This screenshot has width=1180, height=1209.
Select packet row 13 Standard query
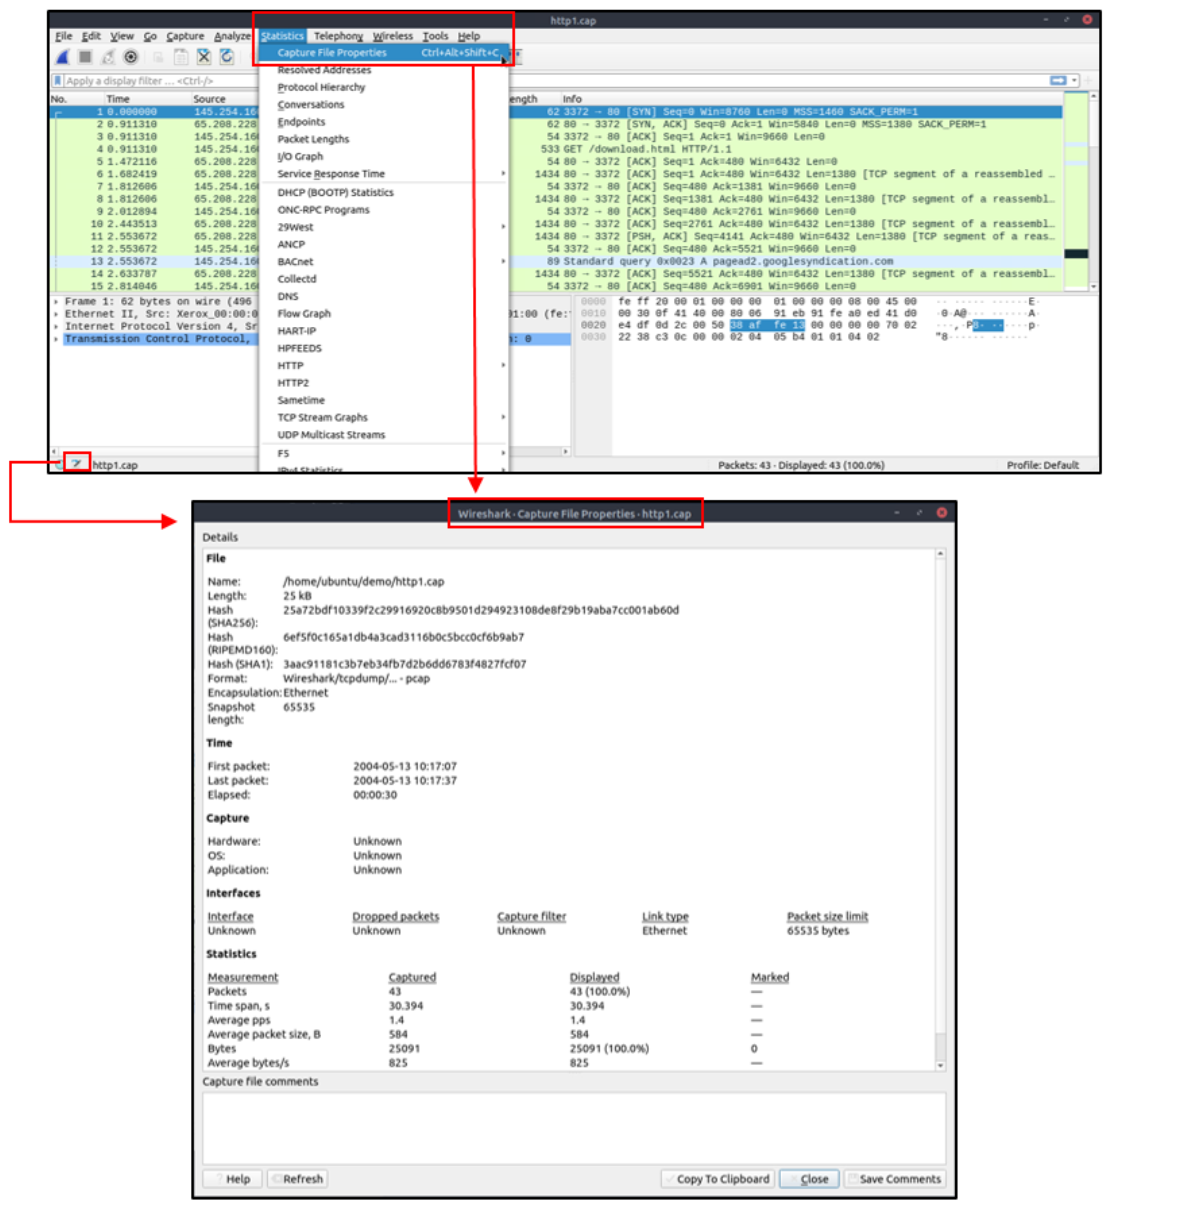(556, 261)
